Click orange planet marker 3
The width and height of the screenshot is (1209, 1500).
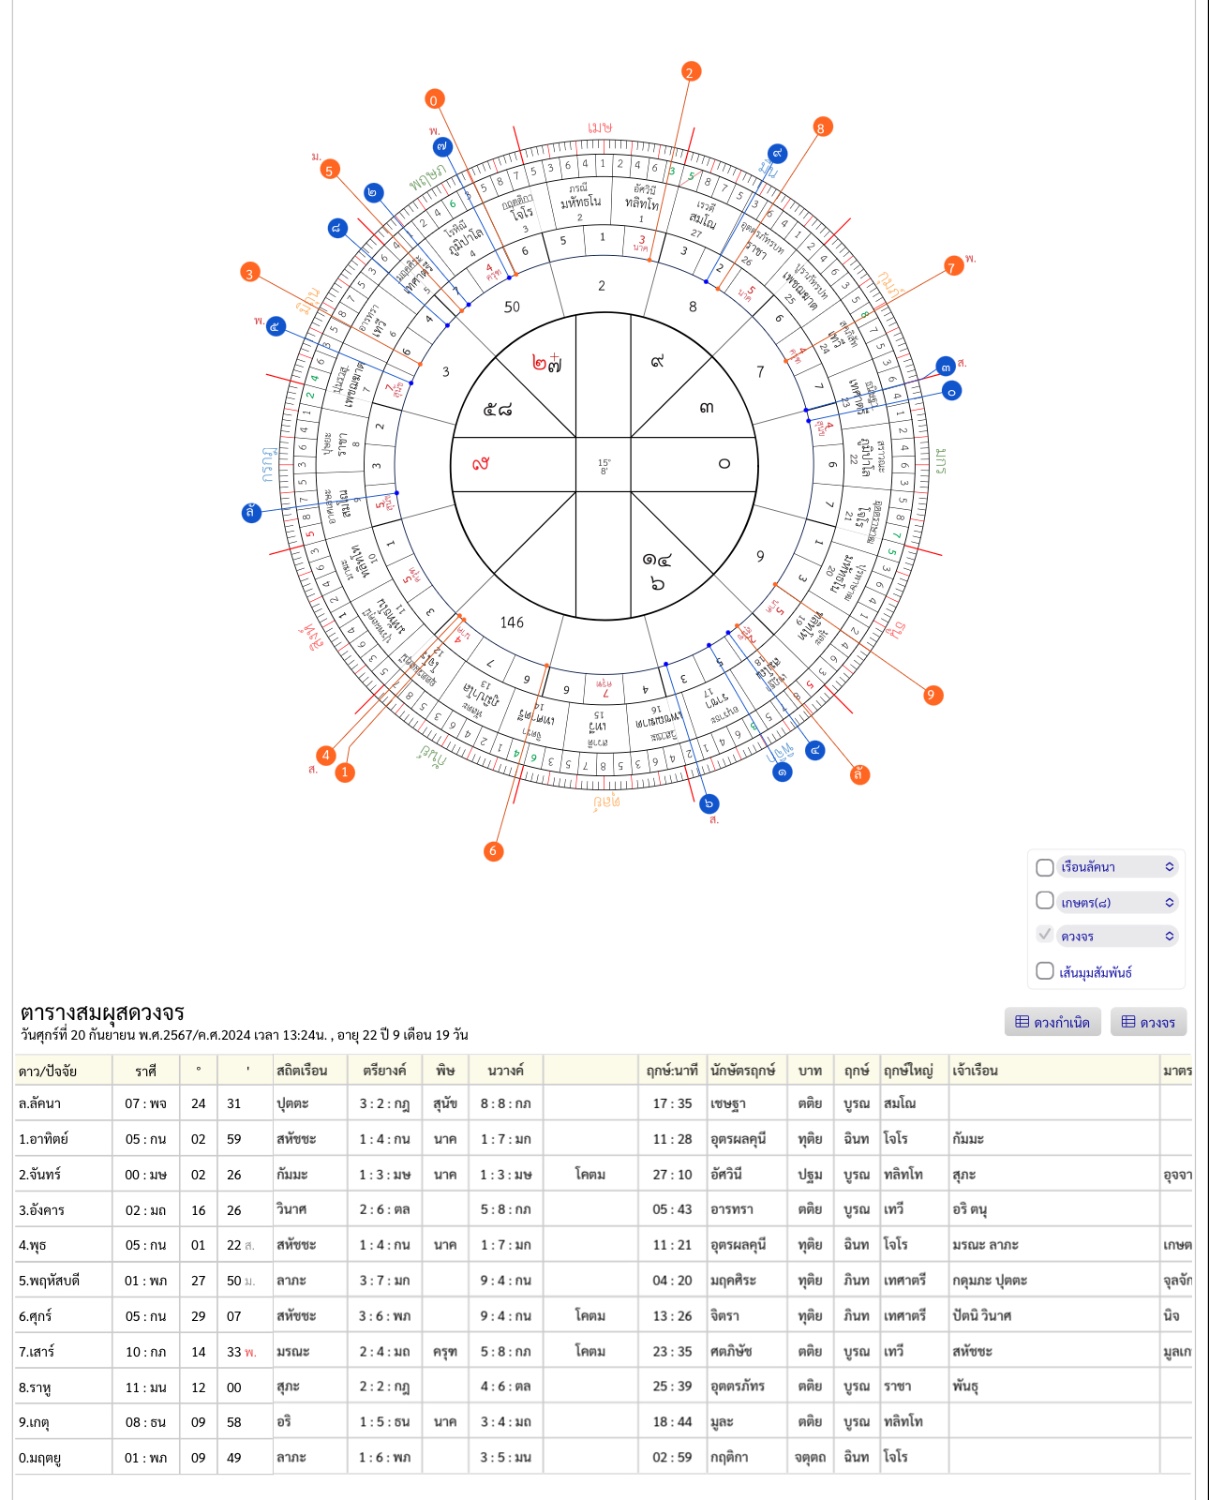250,272
